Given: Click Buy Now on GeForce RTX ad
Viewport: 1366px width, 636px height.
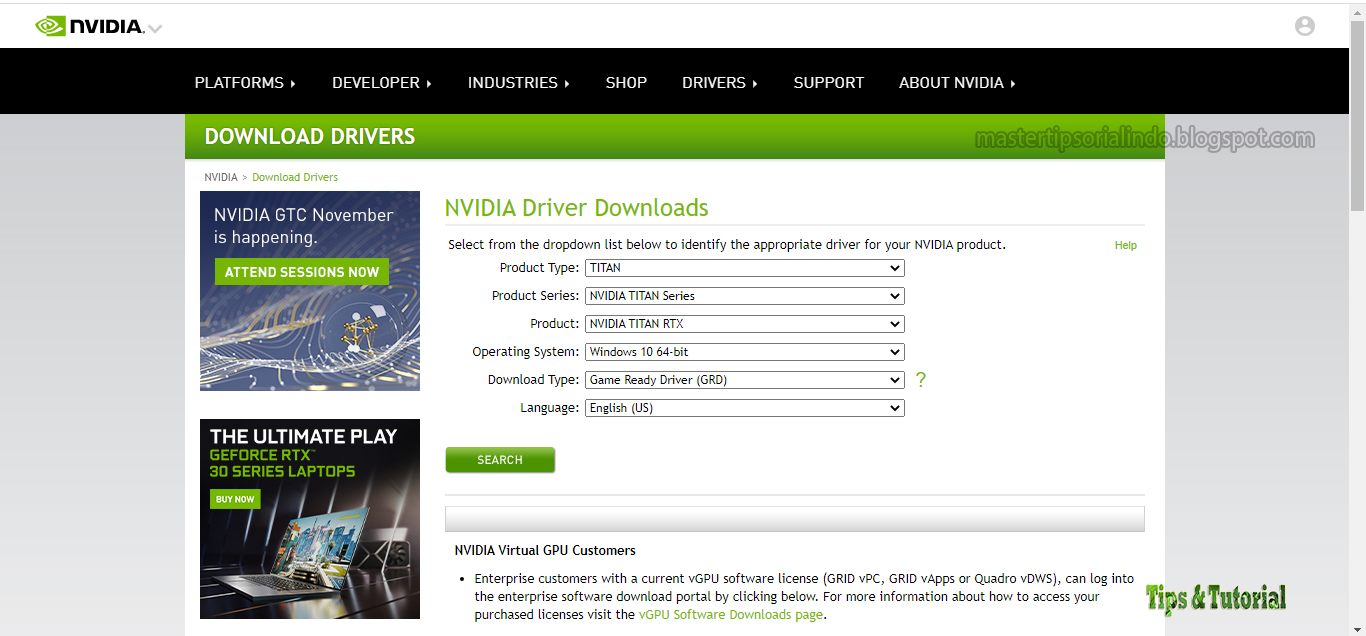Looking at the screenshot, I should (x=235, y=499).
